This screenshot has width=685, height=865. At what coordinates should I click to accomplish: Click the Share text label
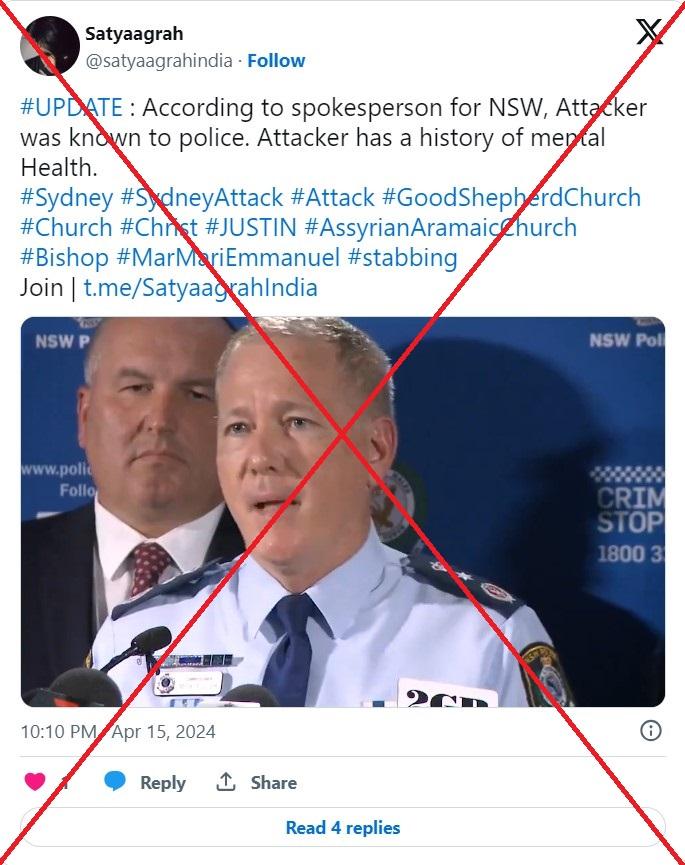pos(274,782)
